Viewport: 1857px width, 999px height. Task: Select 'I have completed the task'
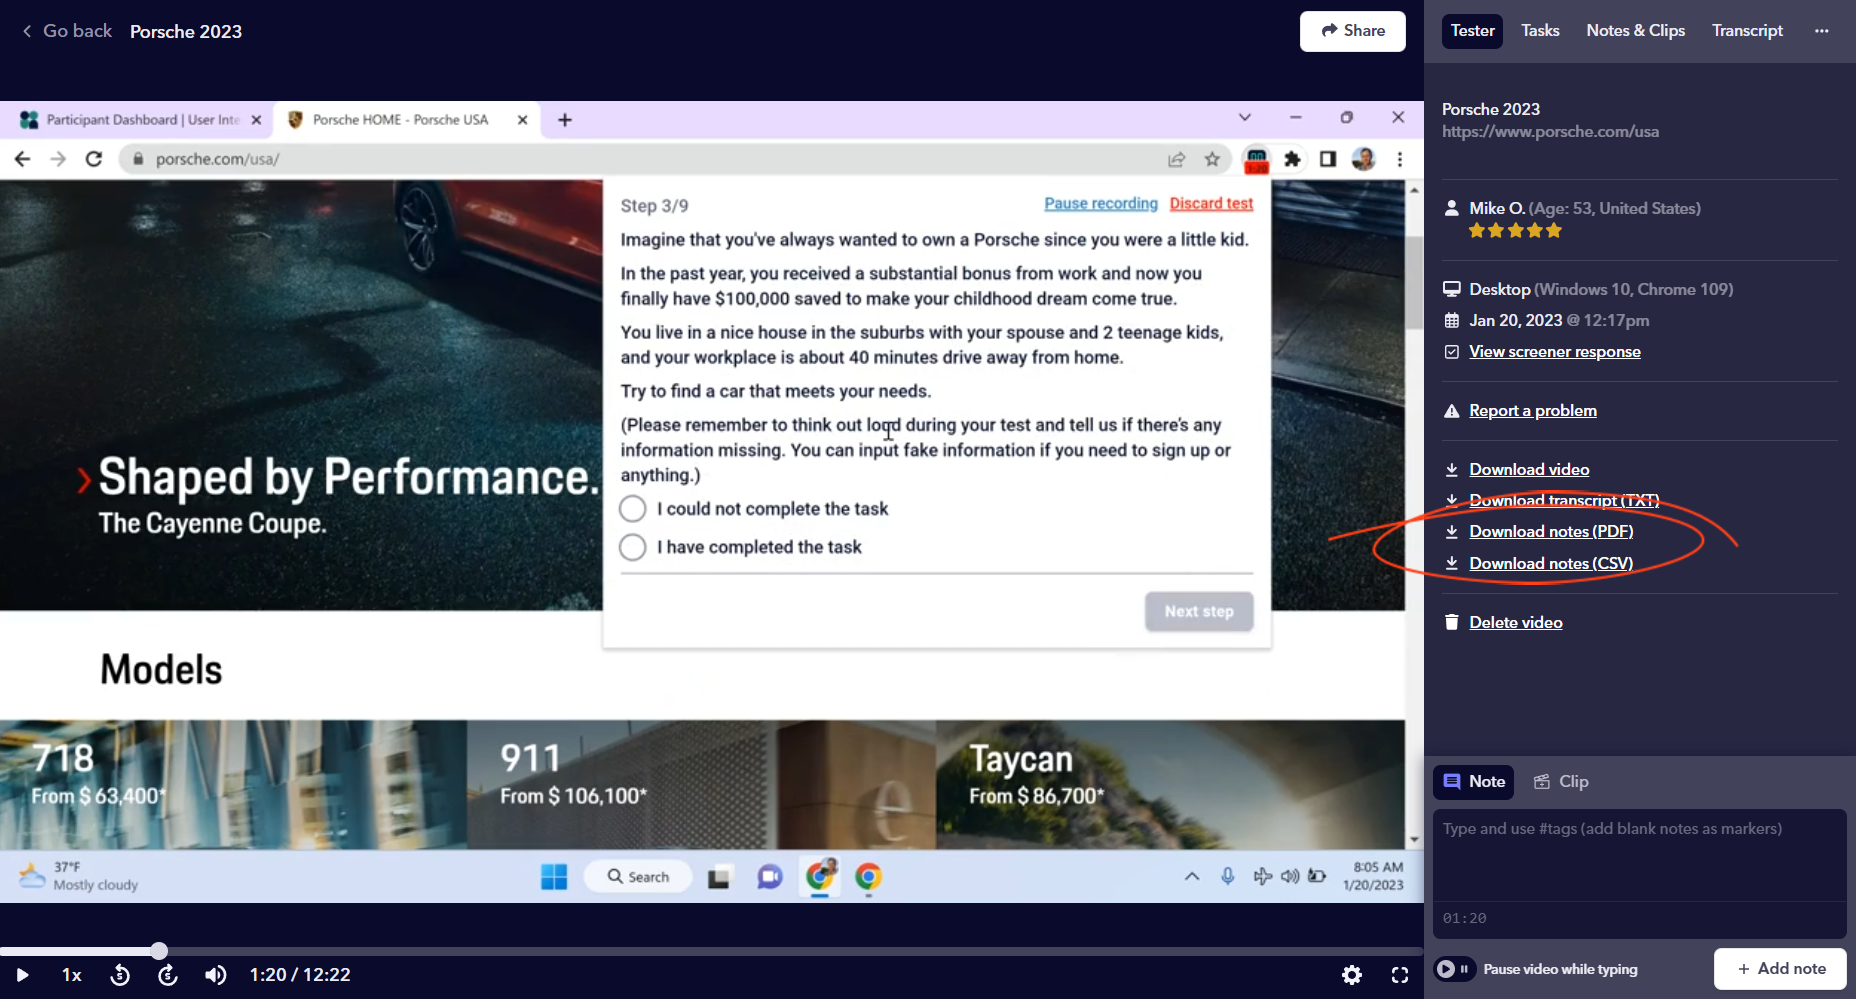[633, 547]
